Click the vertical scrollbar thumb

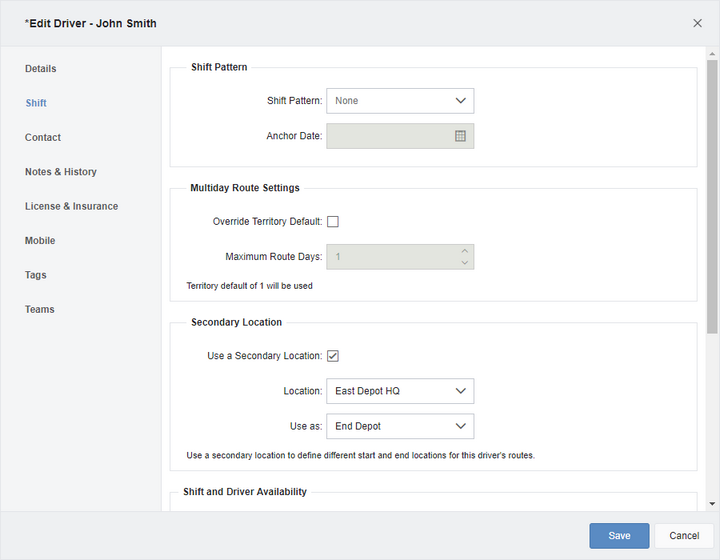tap(712, 196)
